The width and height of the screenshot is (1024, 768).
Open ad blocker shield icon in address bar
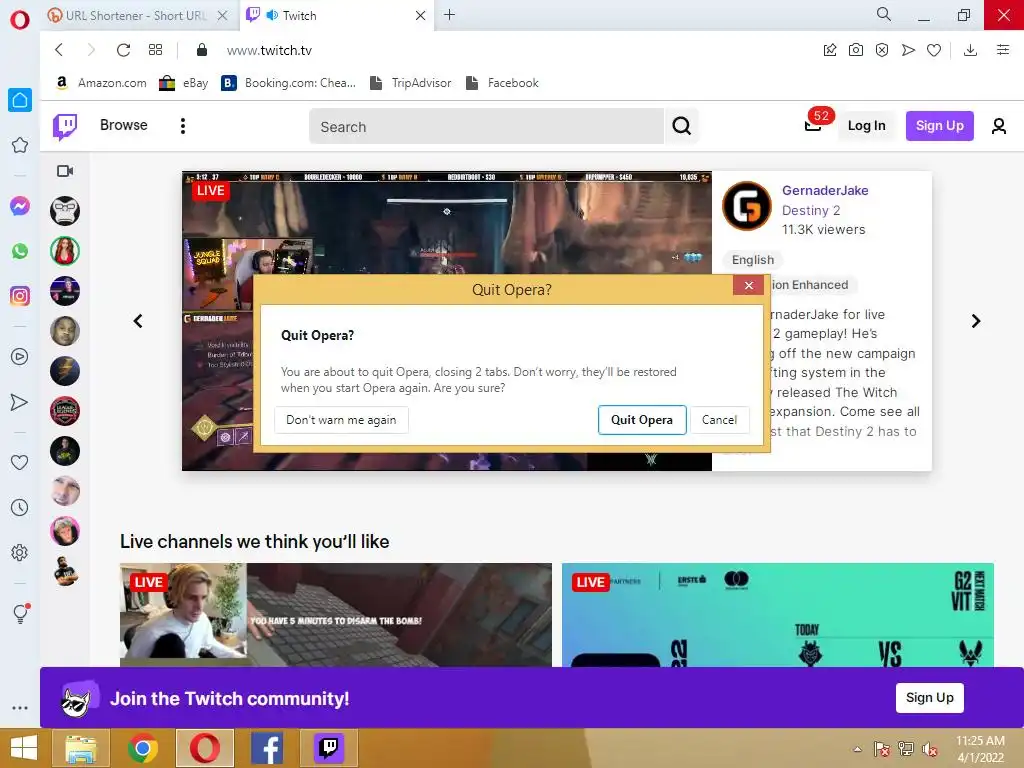click(x=882, y=50)
